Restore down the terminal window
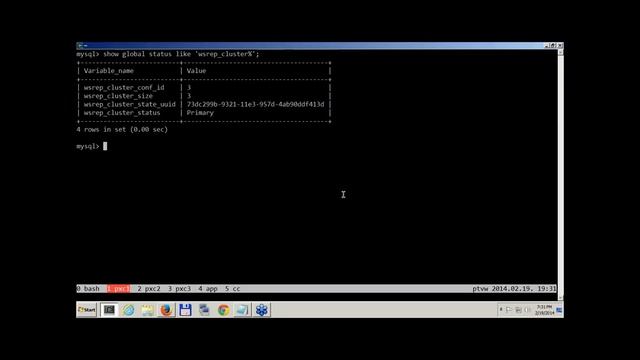Image resolution: width=640 pixels, height=360 pixels. 553,45
